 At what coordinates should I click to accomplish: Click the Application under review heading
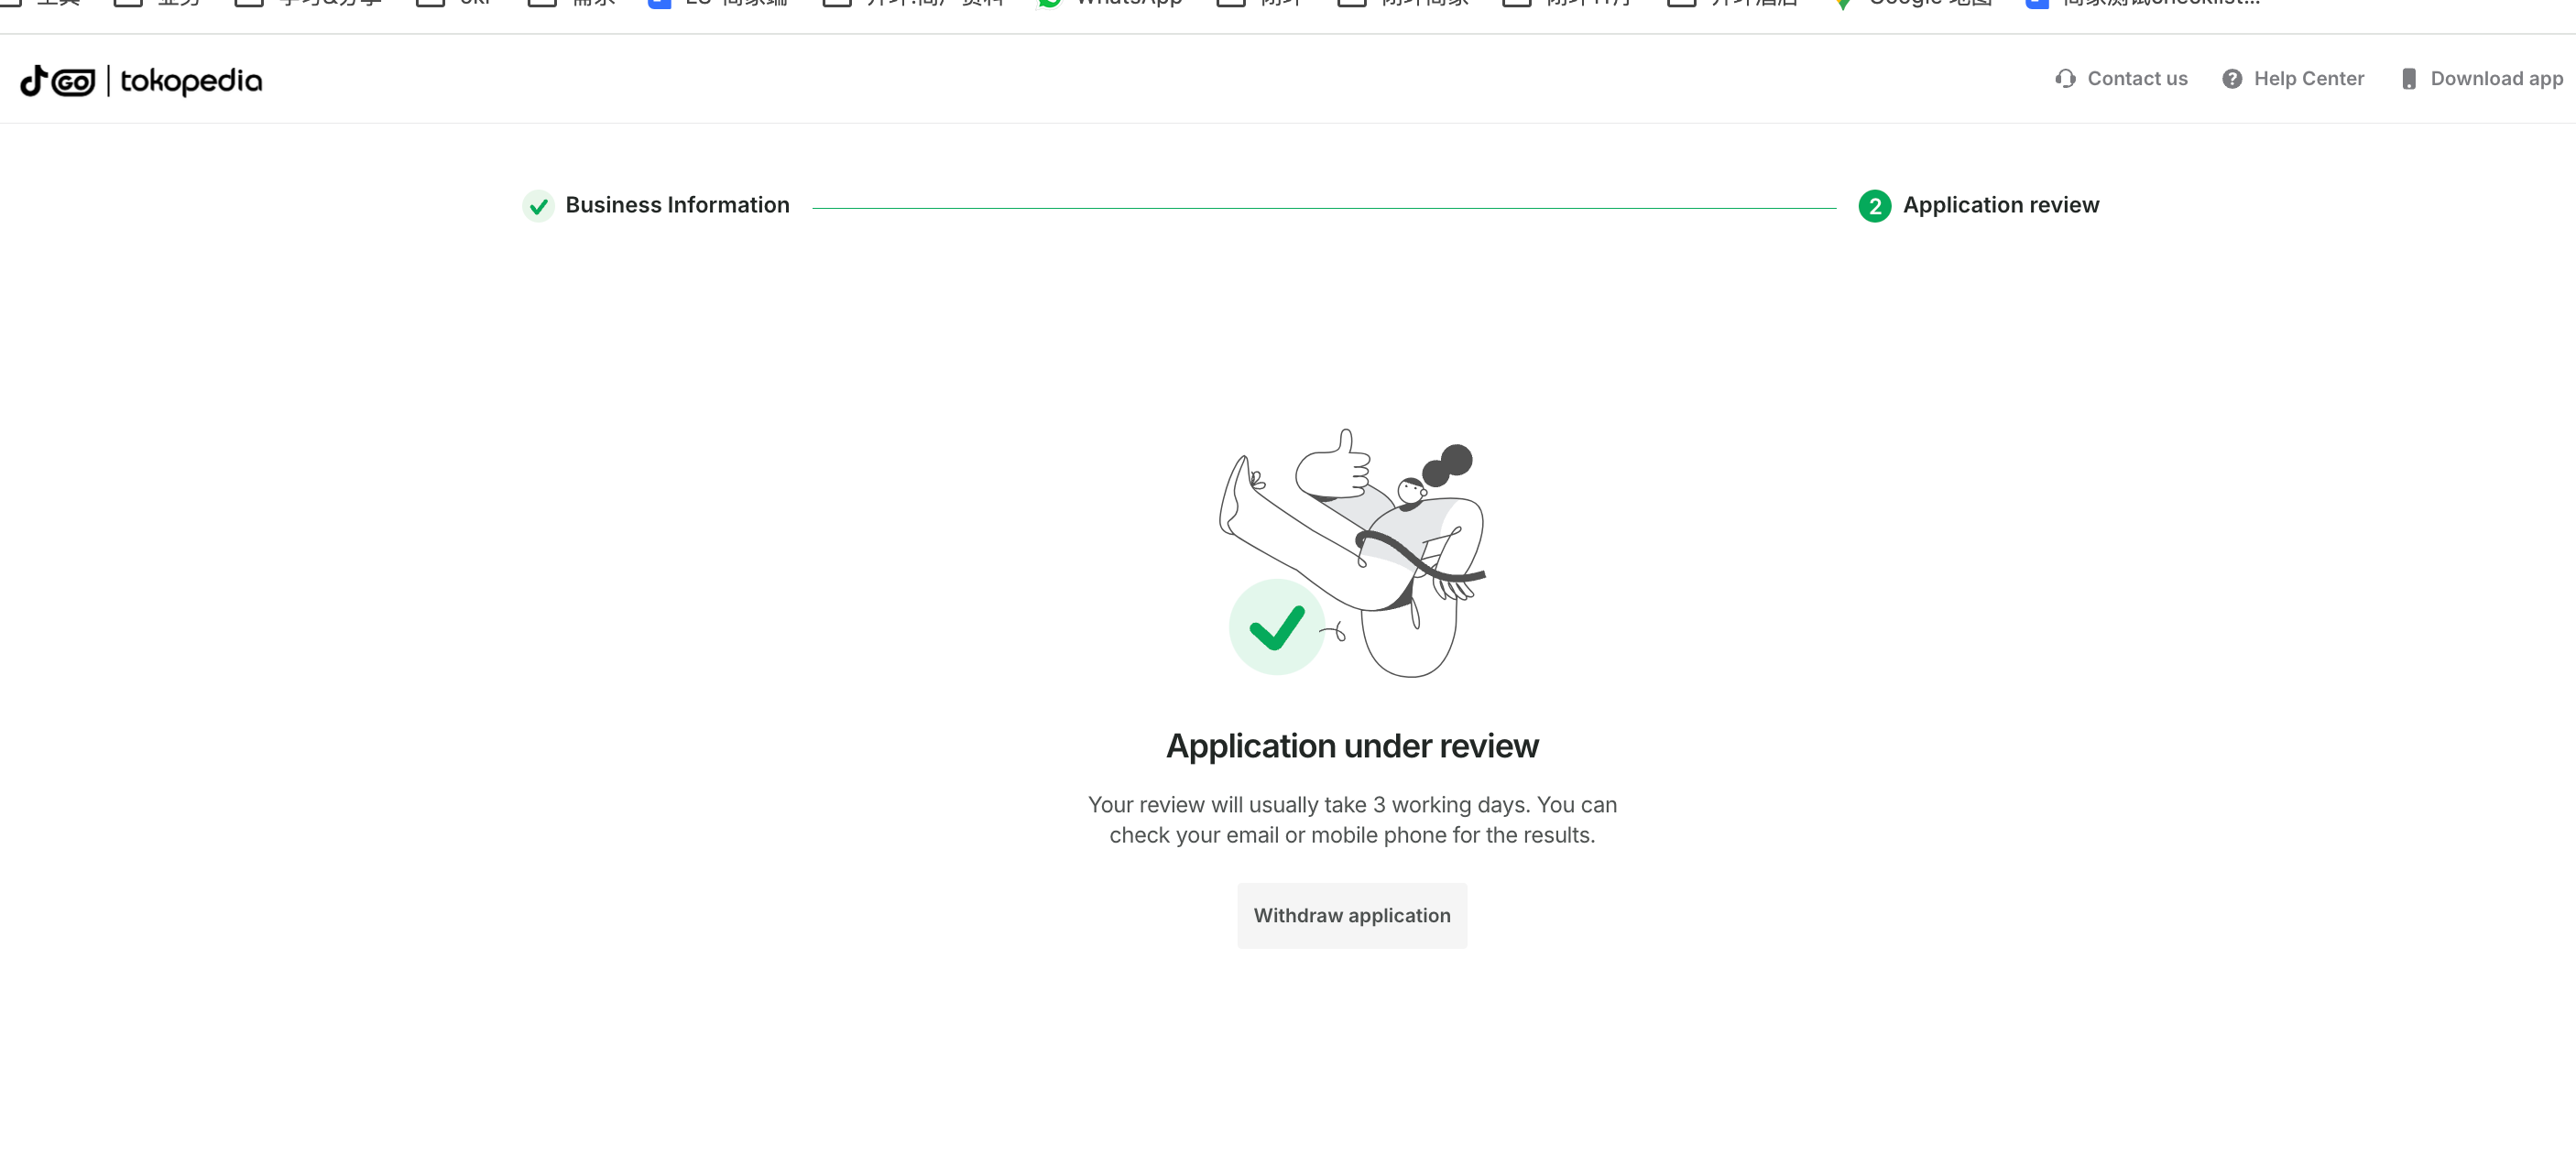(x=1351, y=746)
